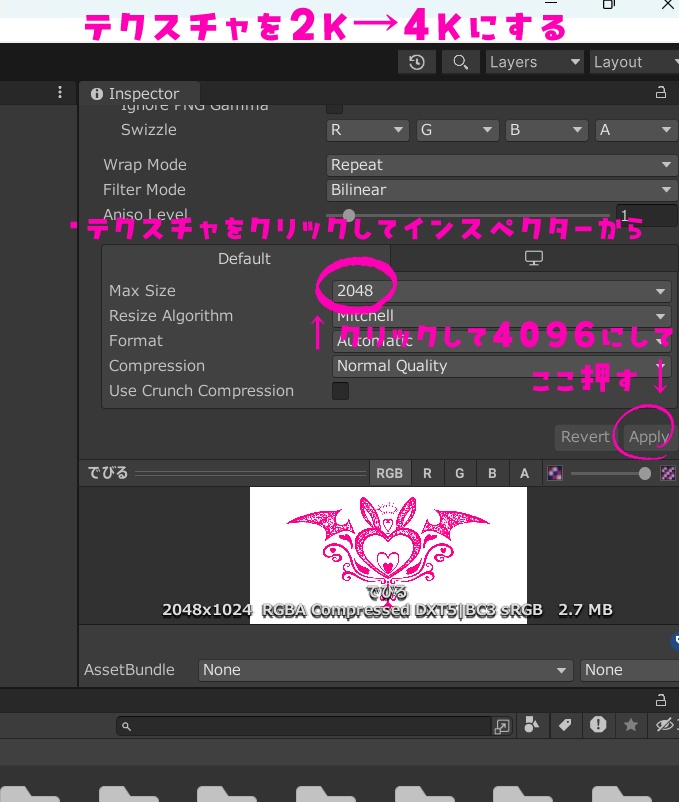
Task: Click the pink texture preview thumbnail
Action: point(388,555)
